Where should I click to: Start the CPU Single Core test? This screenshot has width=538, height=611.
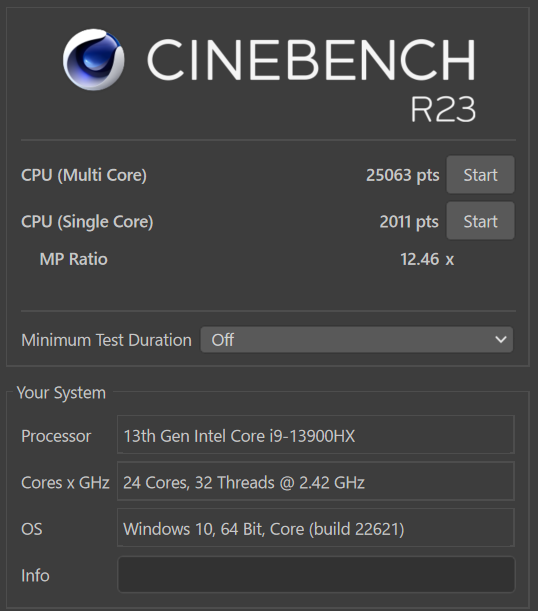480,221
